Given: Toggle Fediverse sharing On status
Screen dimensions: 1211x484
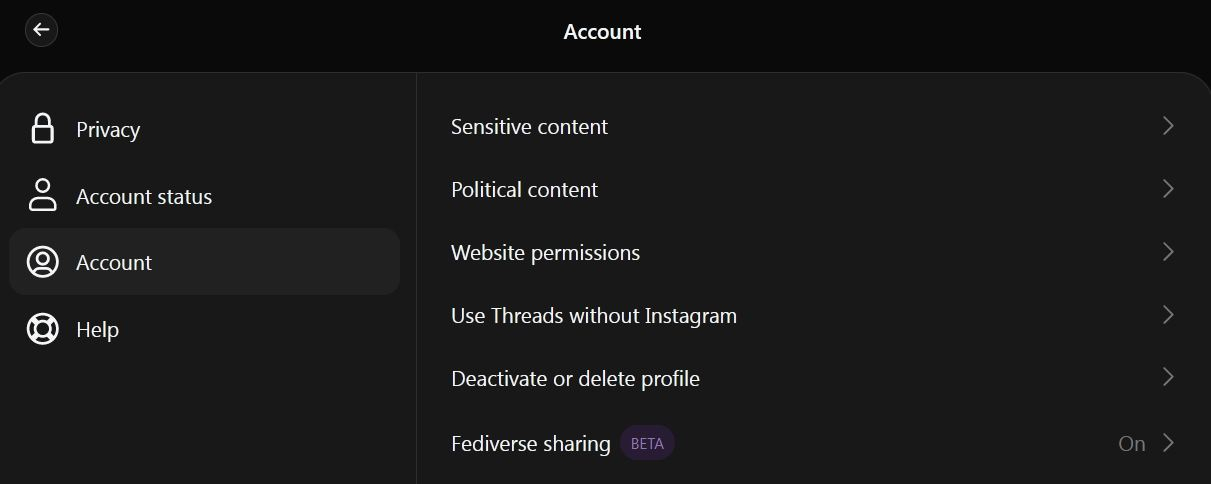Looking at the screenshot, I should (x=1131, y=444).
